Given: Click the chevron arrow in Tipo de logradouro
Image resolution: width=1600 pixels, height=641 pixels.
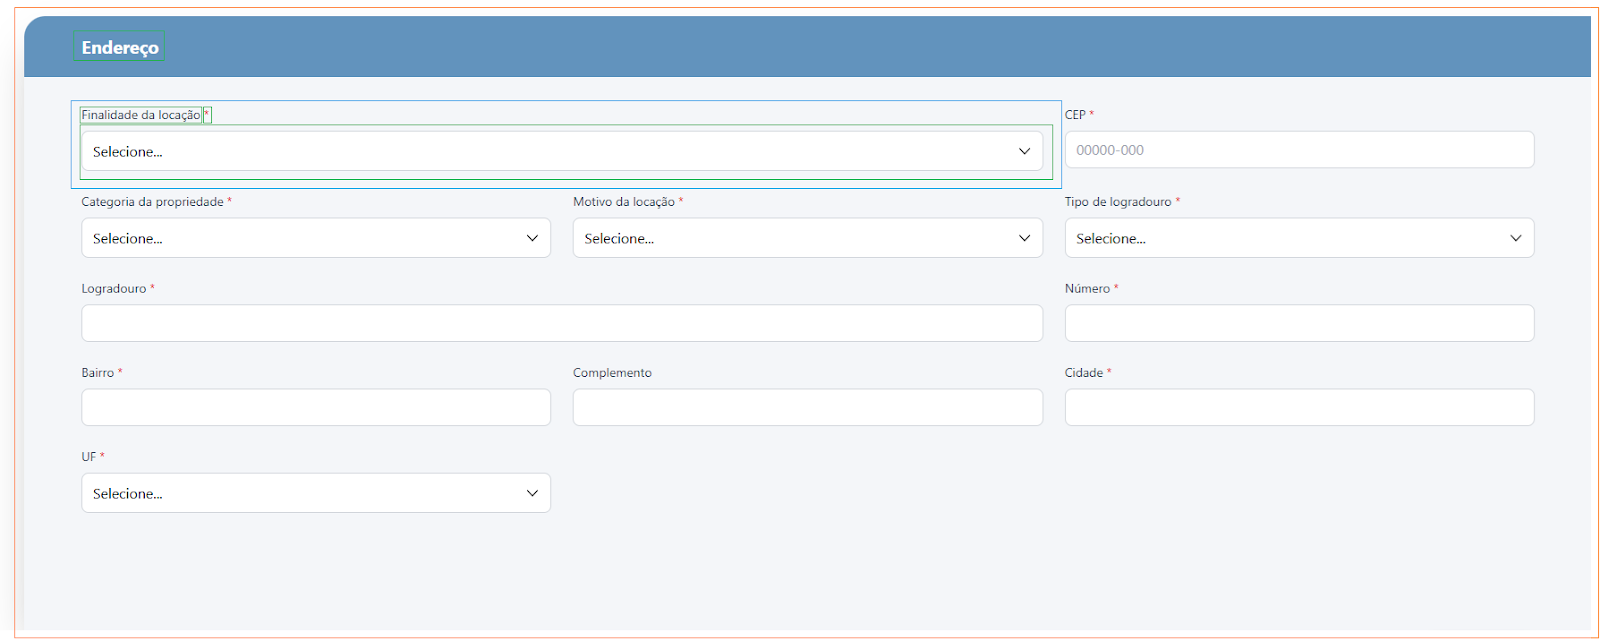Looking at the screenshot, I should point(1515,239).
